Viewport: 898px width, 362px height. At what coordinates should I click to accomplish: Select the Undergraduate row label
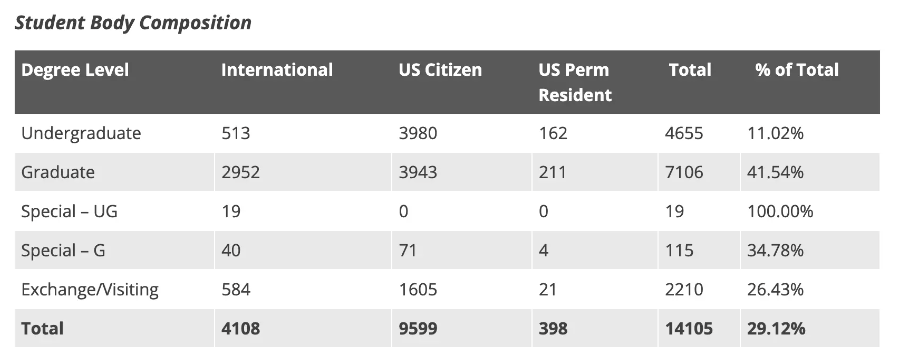click(x=81, y=133)
